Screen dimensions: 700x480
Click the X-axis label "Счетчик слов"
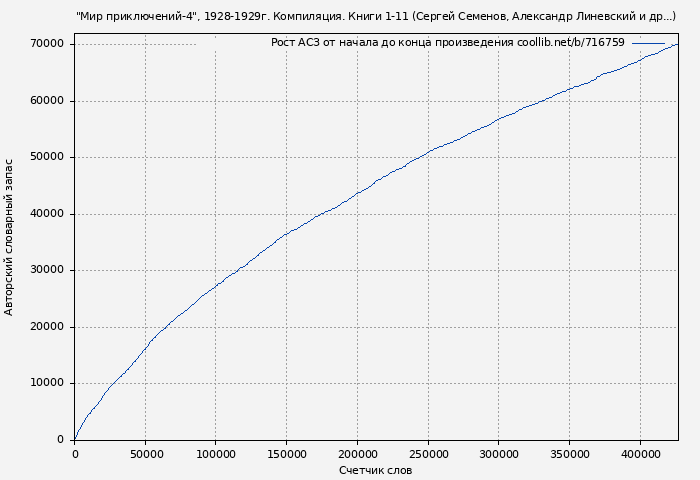[375, 470]
